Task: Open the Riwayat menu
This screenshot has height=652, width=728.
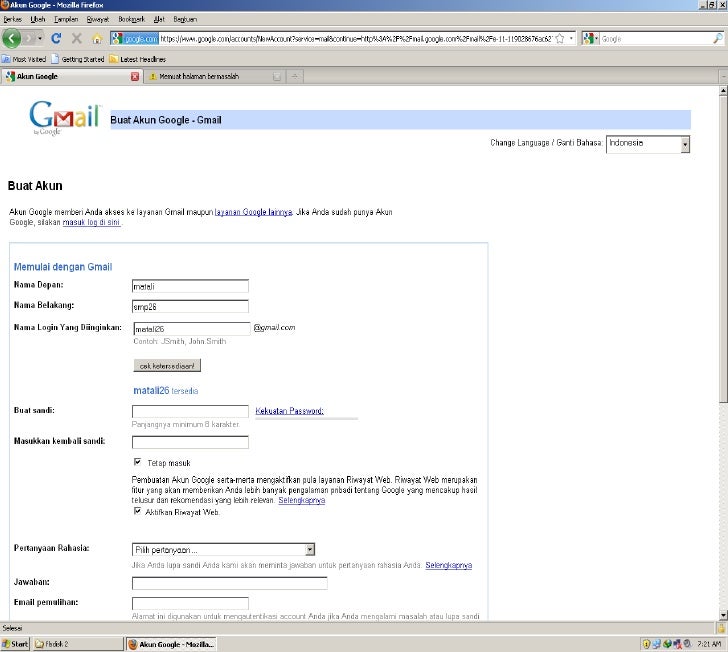Action: pyautogui.click(x=98, y=19)
